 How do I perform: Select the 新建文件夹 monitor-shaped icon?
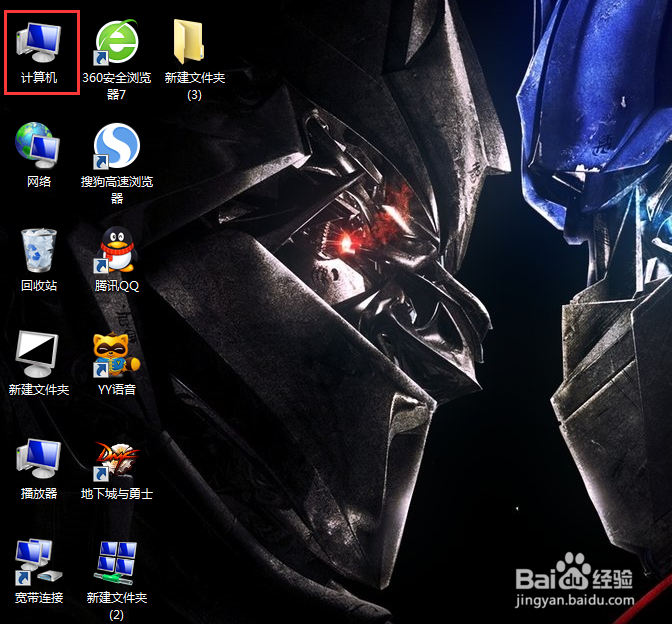coord(37,354)
